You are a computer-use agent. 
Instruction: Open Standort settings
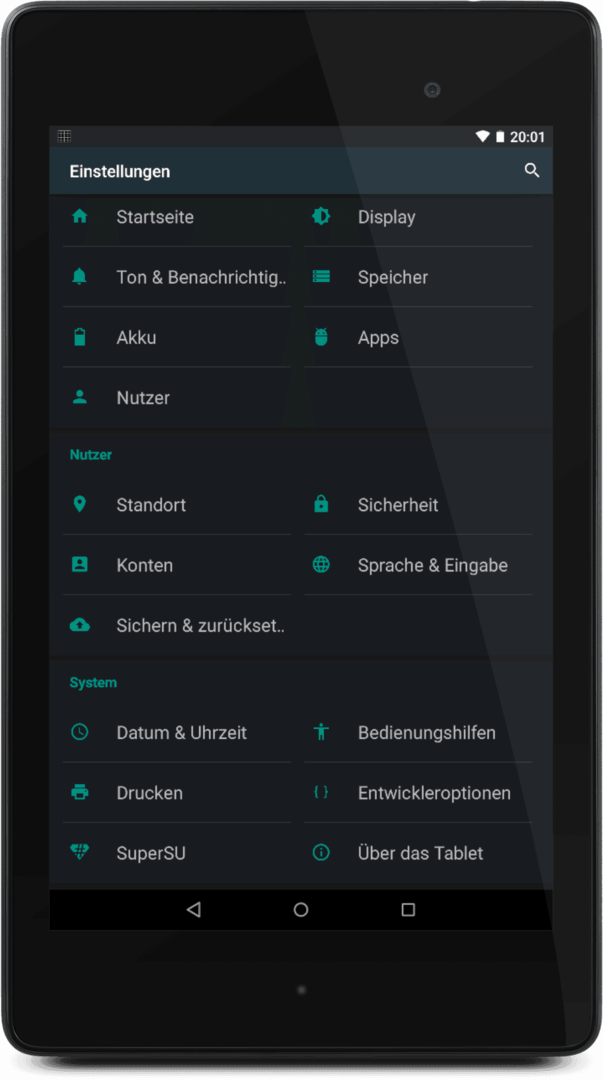[177, 504]
